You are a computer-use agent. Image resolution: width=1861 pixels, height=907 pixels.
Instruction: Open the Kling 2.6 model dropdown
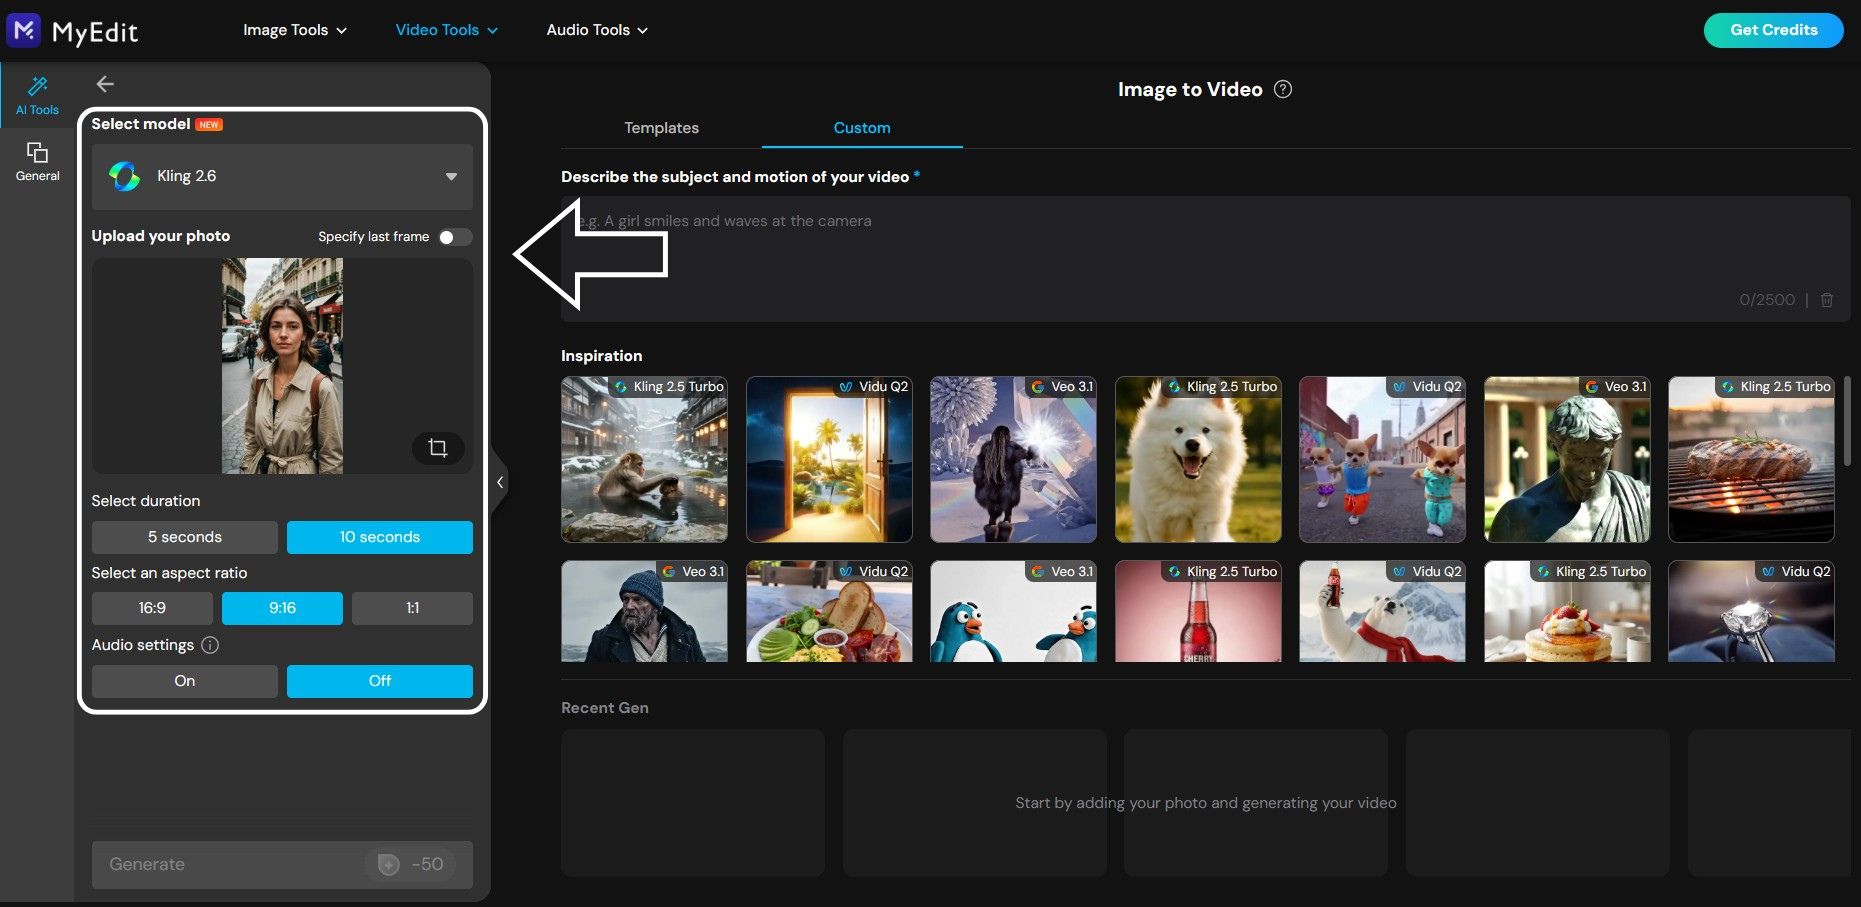pos(282,177)
